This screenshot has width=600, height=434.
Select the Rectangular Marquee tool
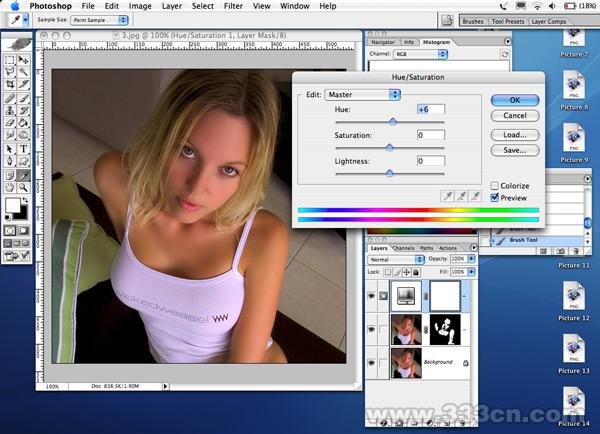10,60
